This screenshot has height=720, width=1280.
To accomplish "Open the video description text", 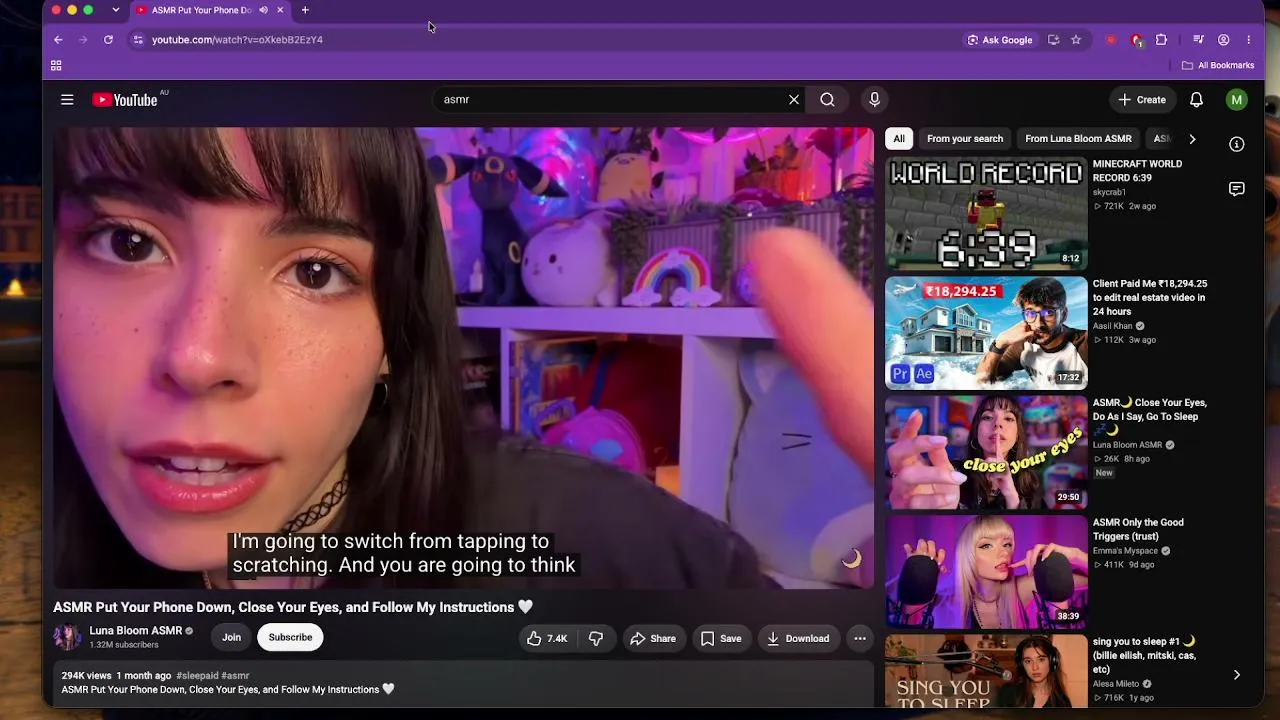I will [228, 690].
